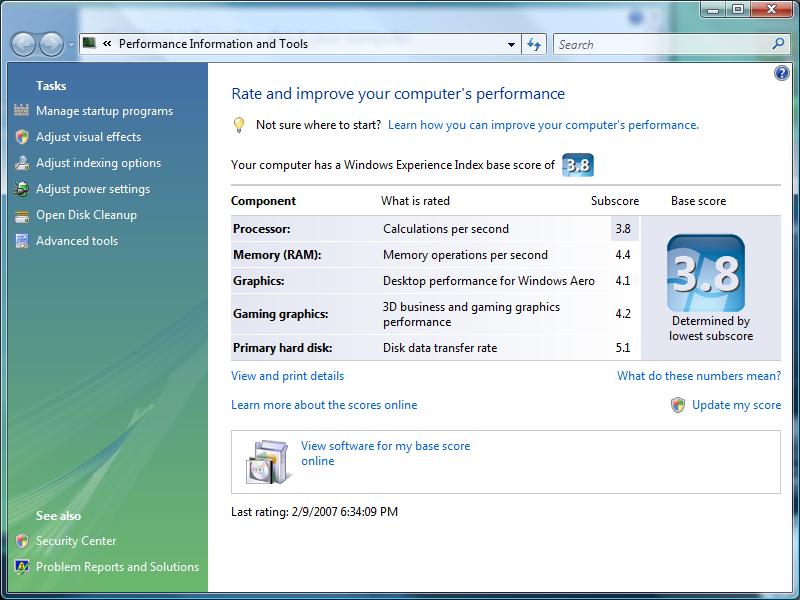Click the Base score column header

698,201
